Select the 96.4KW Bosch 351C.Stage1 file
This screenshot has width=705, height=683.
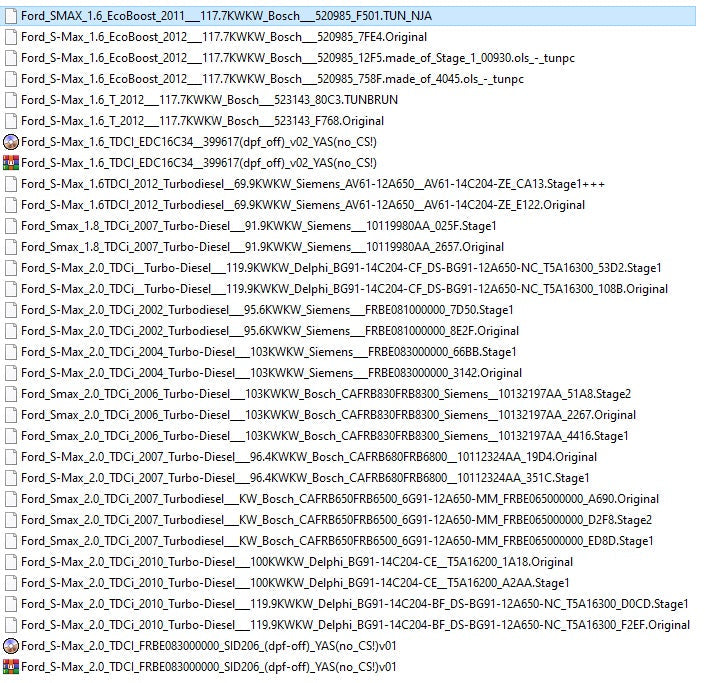click(x=305, y=478)
